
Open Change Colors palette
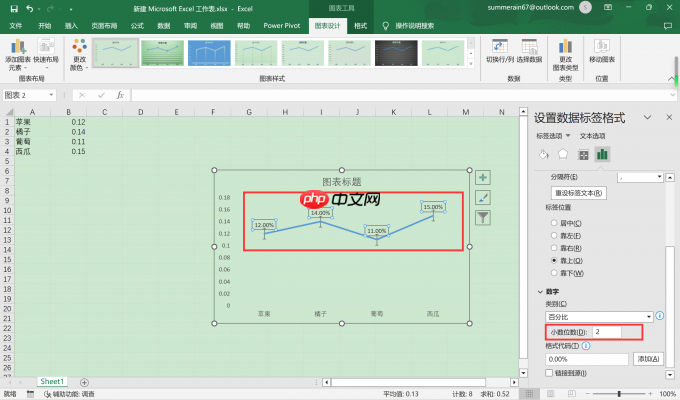pyautogui.click(x=79, y=54)
